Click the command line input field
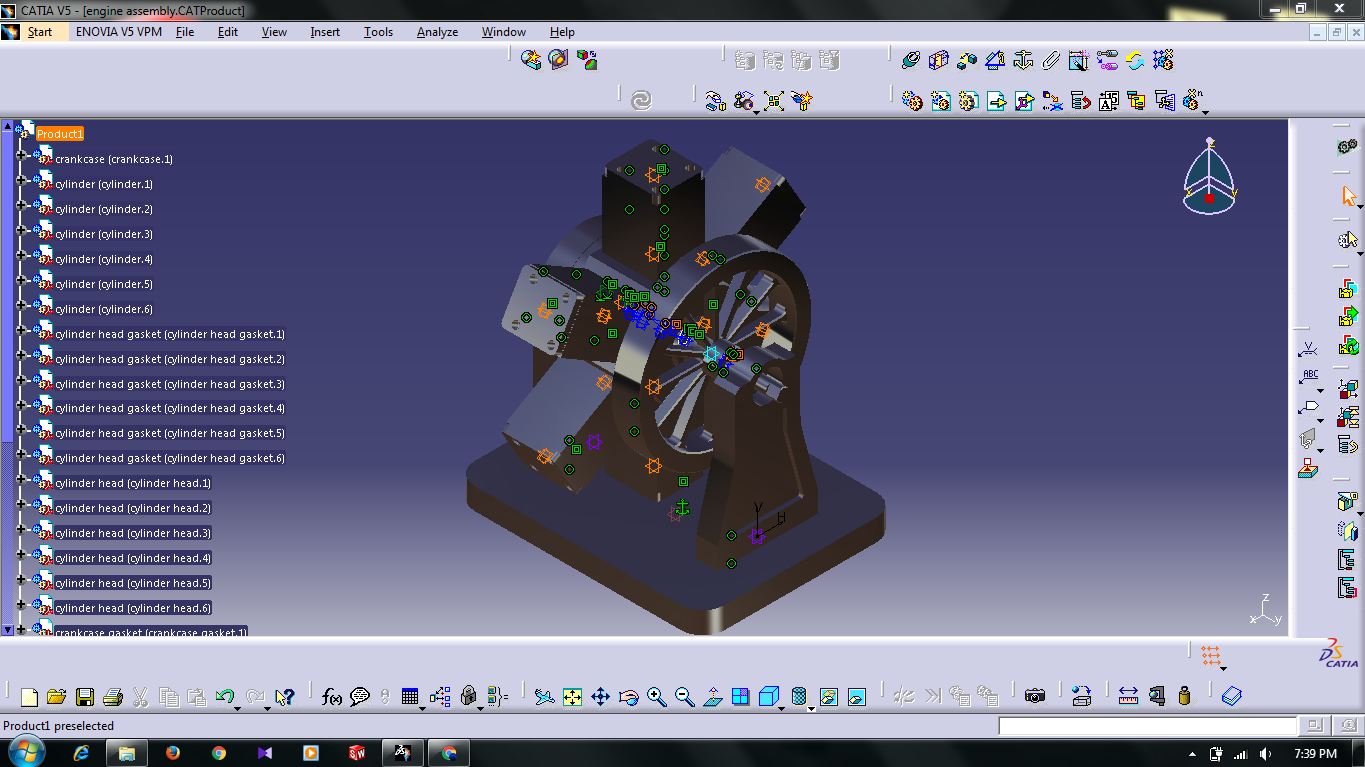This screenshot has height=767, width=1365. (x=1148, y=726)
